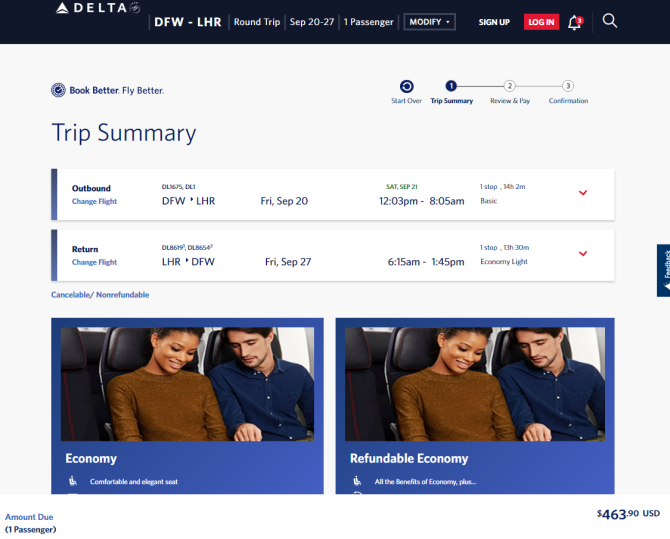Click the outbound DFW LHR route text

pyautogui.click(x=188, y=201)
